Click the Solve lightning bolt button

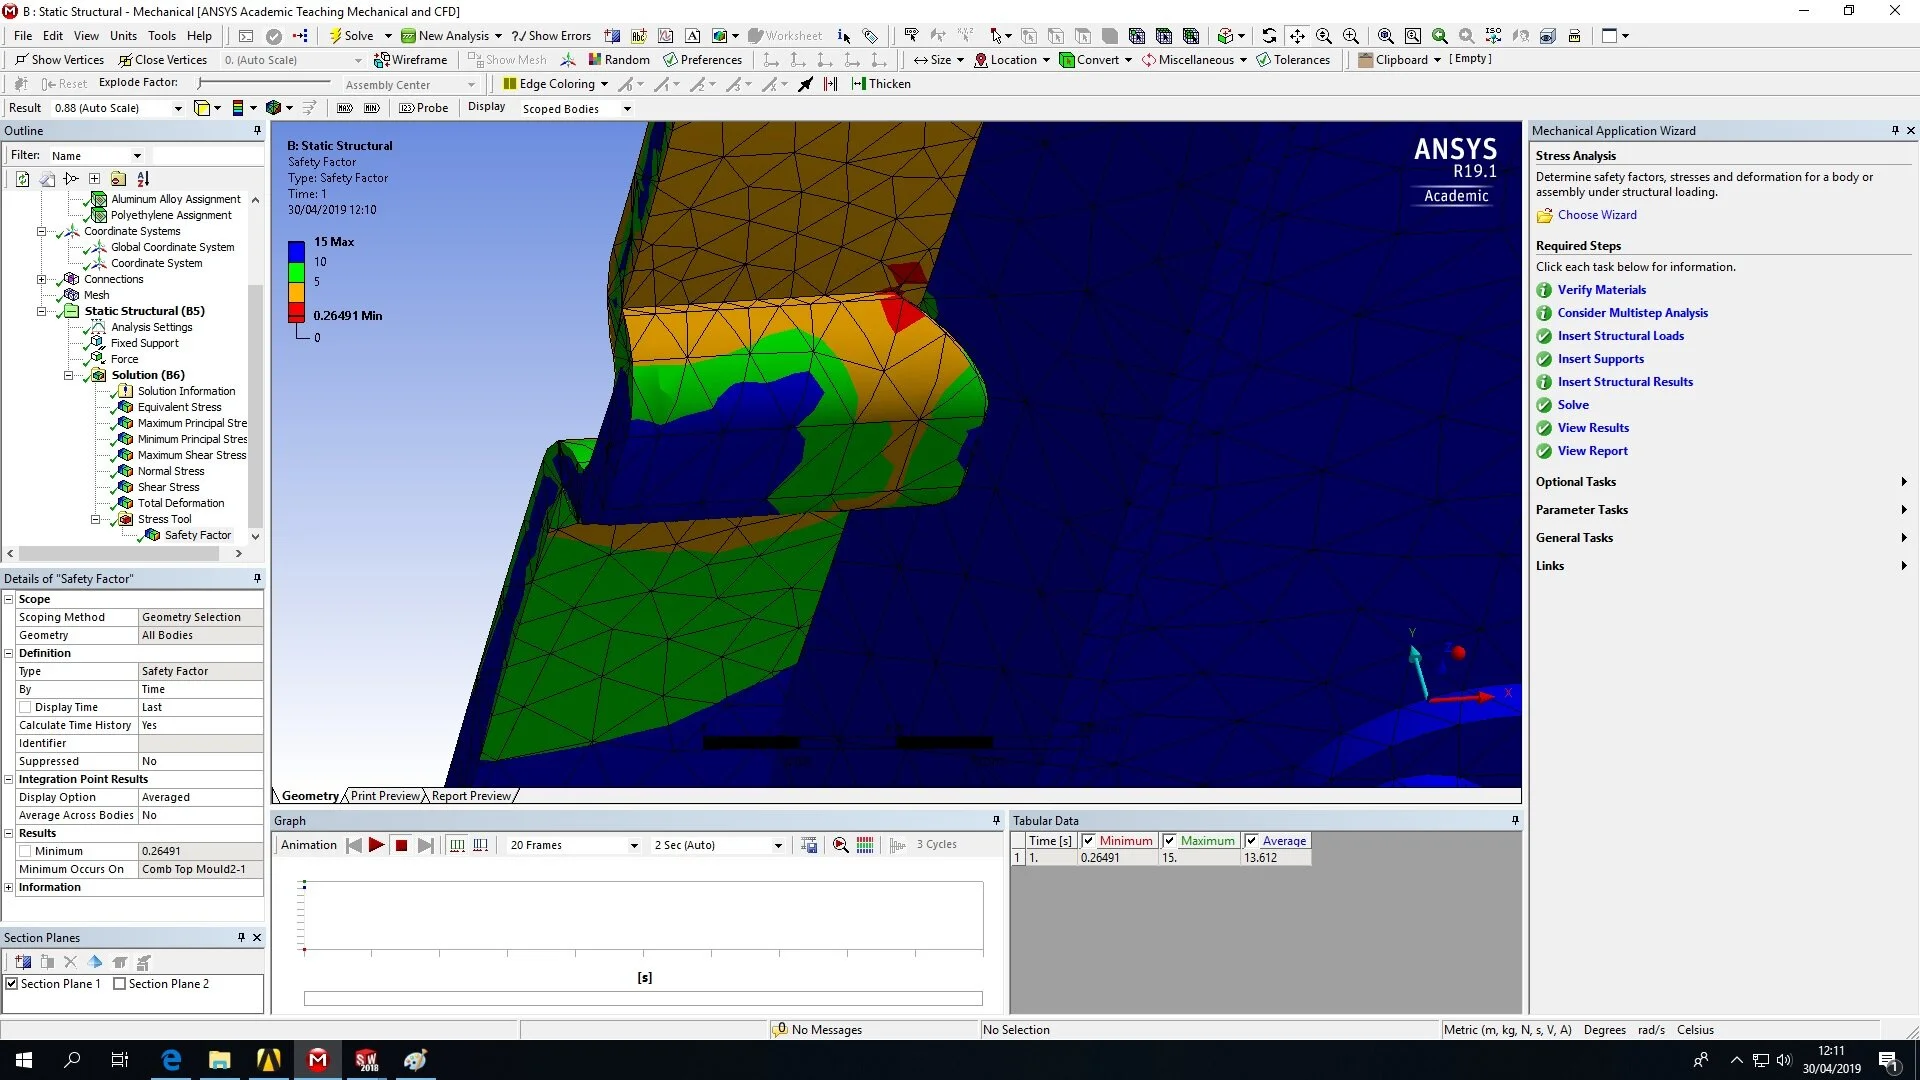[x=351, y=35]
